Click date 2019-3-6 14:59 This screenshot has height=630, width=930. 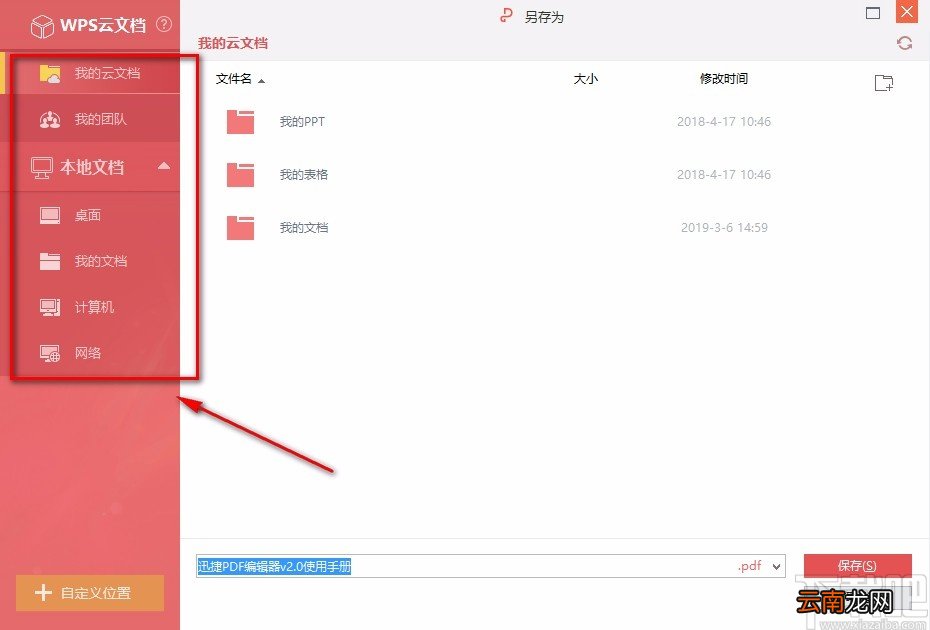tap(724, 227)
